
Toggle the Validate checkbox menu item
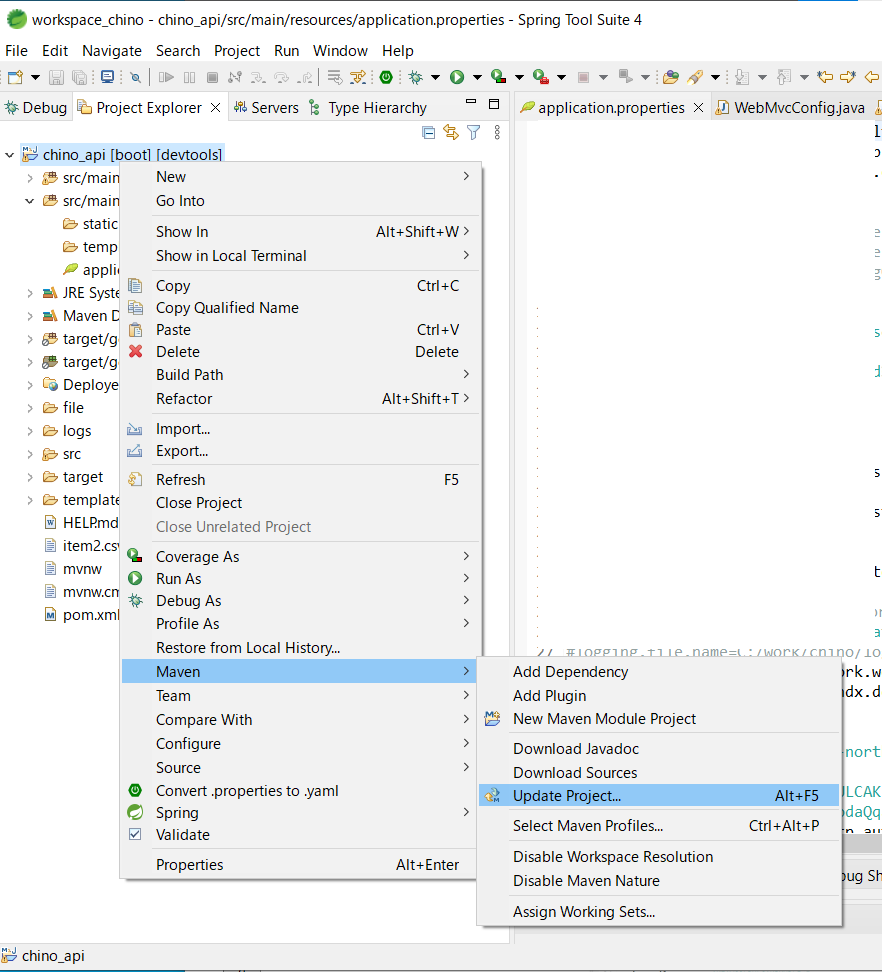click(x=182, y=834)
